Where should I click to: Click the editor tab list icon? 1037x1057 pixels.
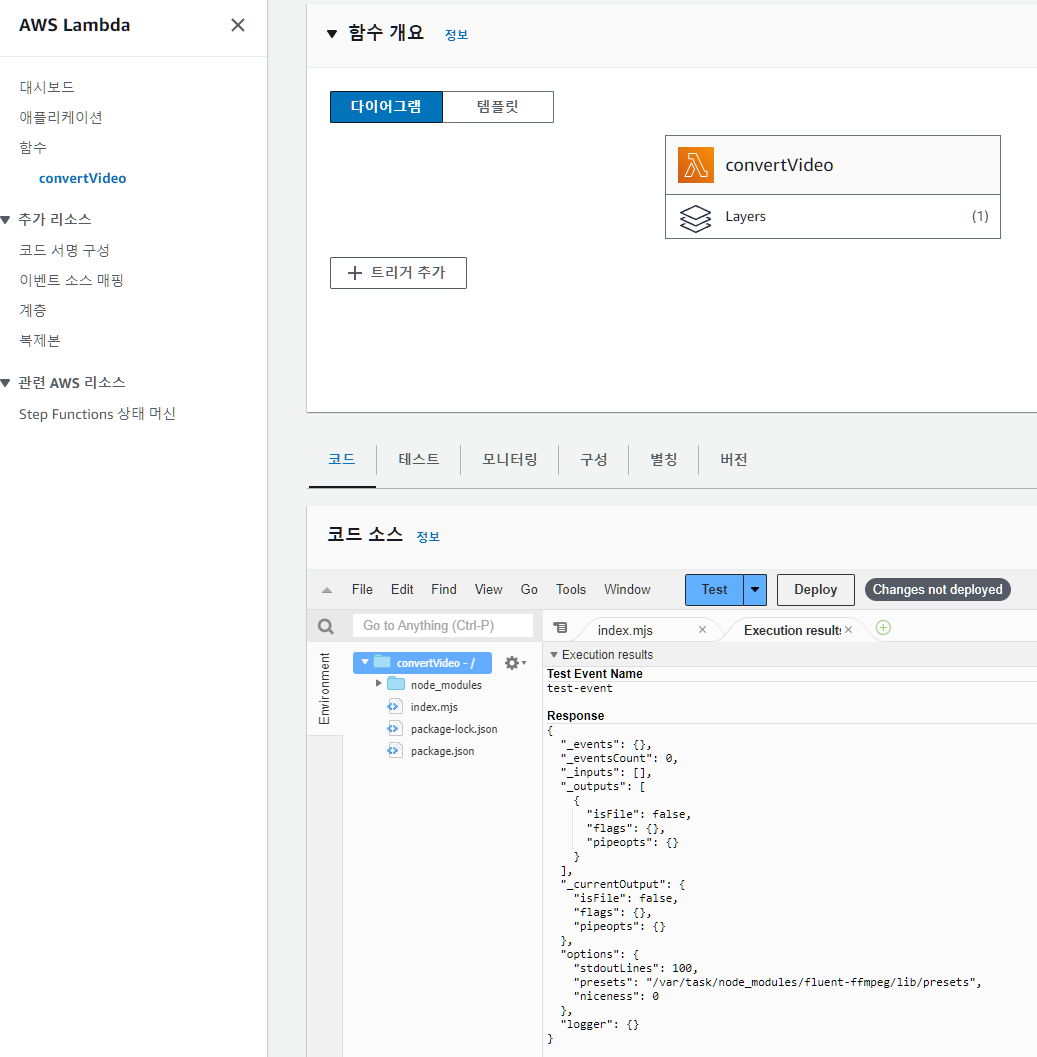point(560,628)
